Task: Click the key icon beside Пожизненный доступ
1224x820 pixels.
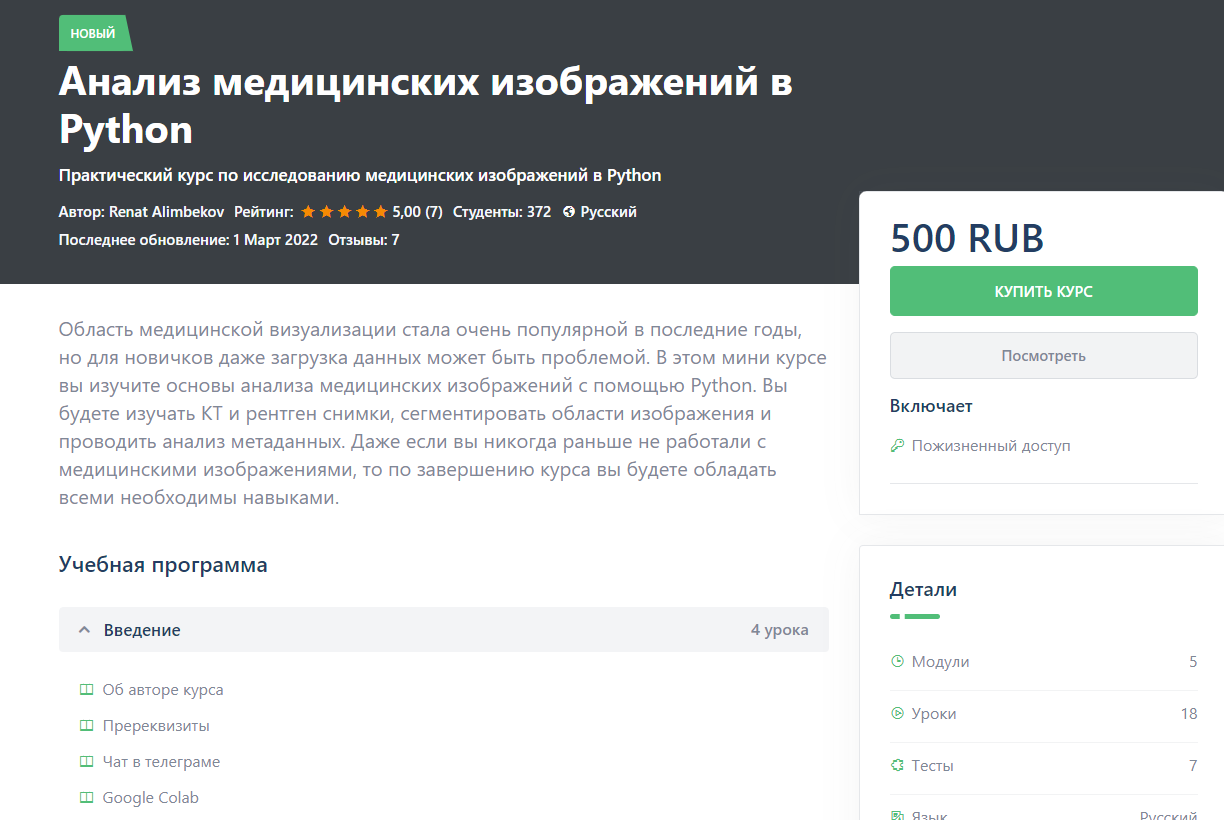Action: tap(897, 446)
